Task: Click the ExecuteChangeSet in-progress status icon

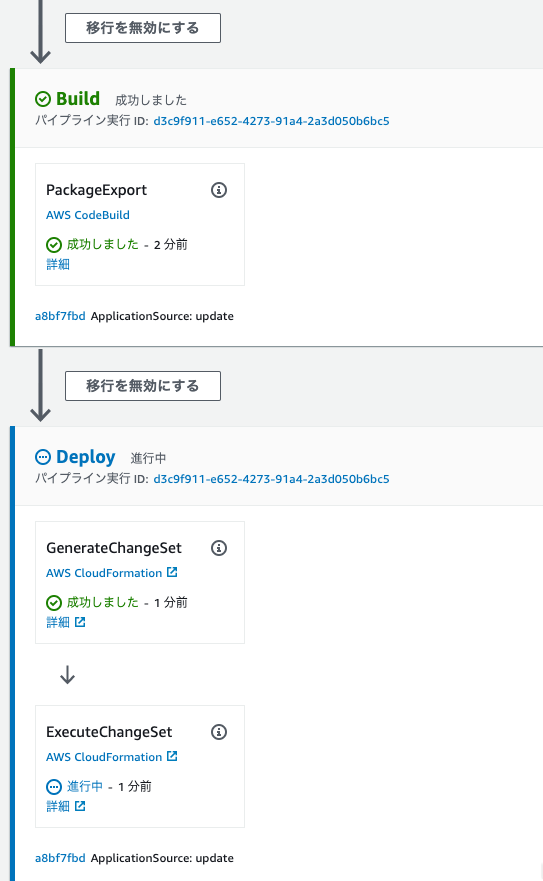Action: 54,787
